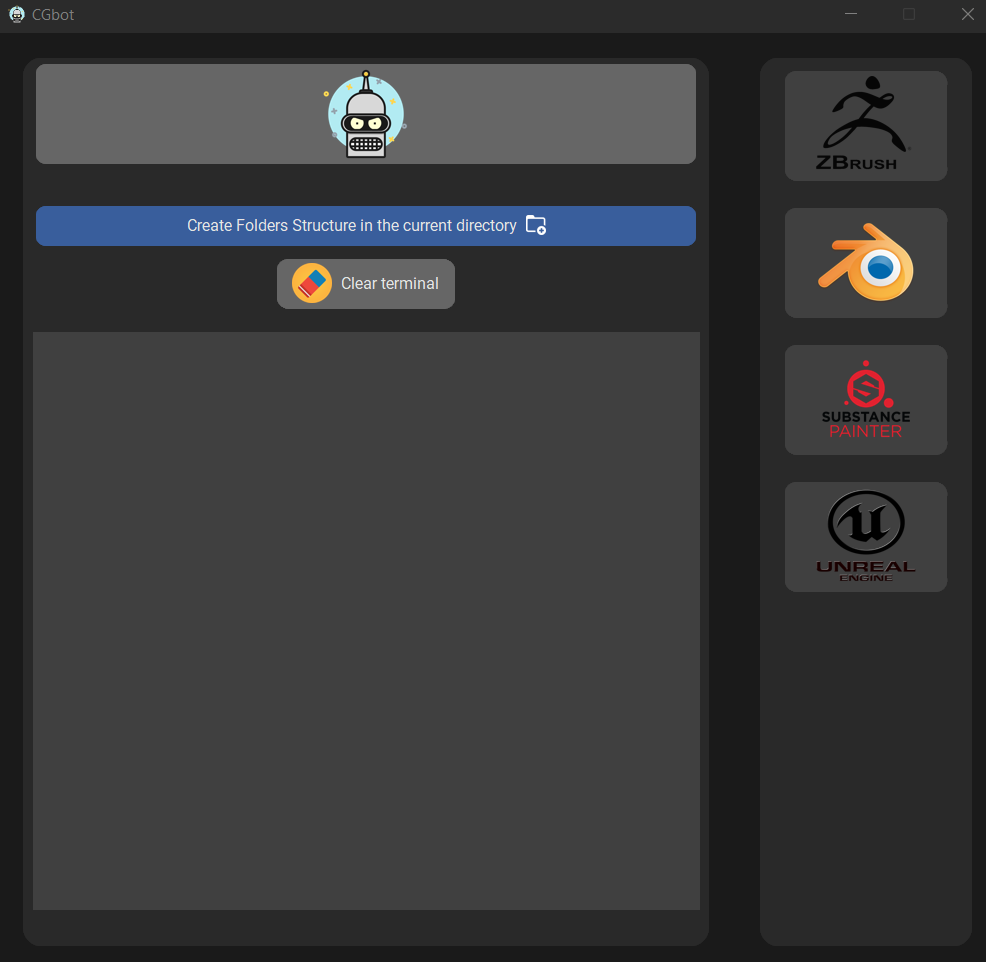Launch Unreal Engine from the sidebar

pos(865,537)
